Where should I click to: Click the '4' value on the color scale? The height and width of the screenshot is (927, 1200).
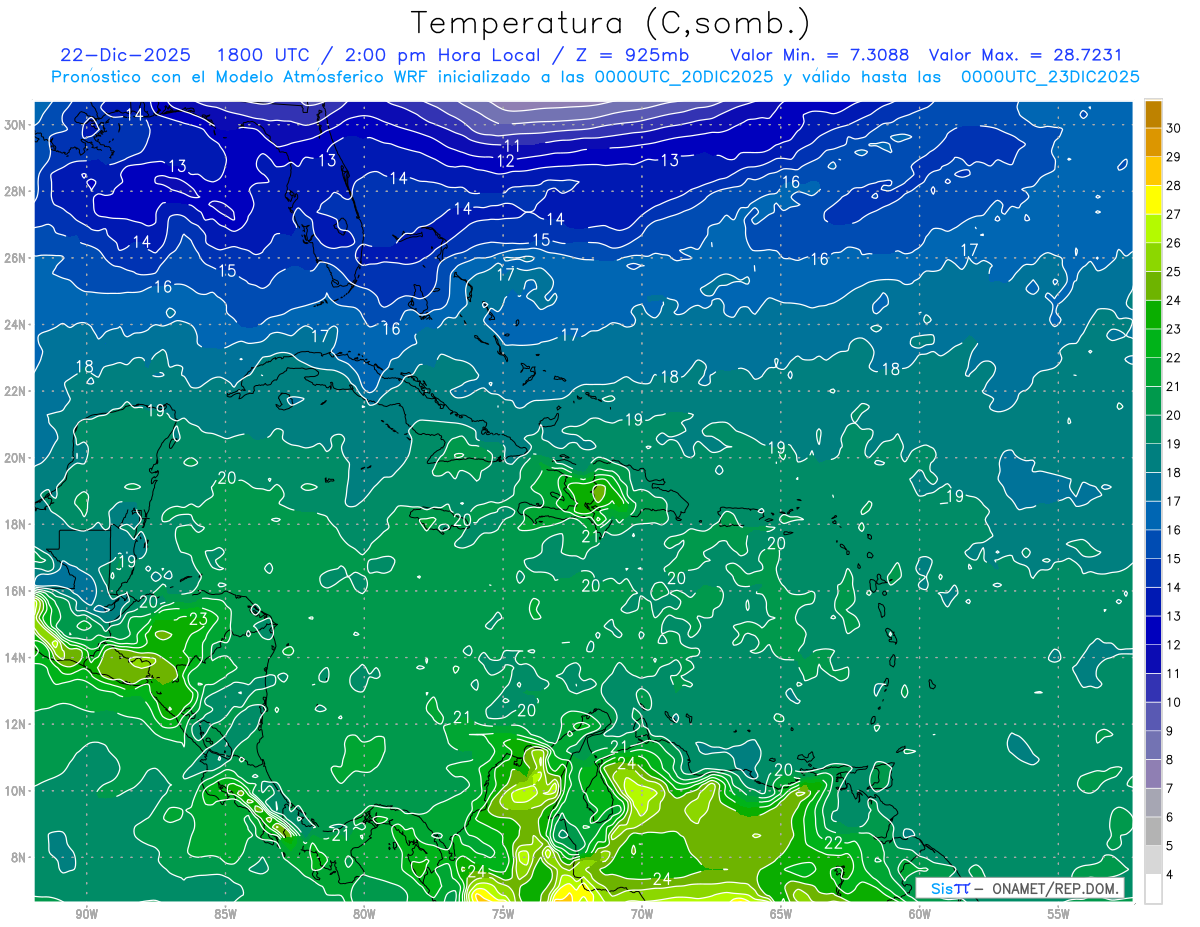click(1171, 874)
